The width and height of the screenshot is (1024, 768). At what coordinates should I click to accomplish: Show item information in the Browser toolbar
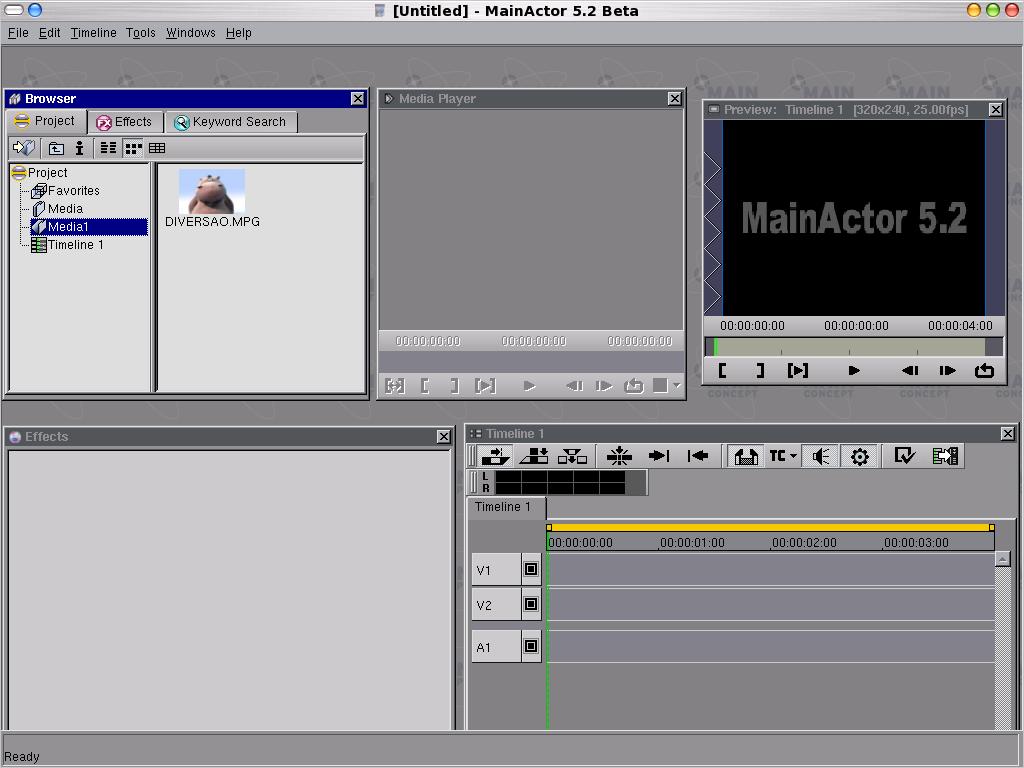(80, 148)
